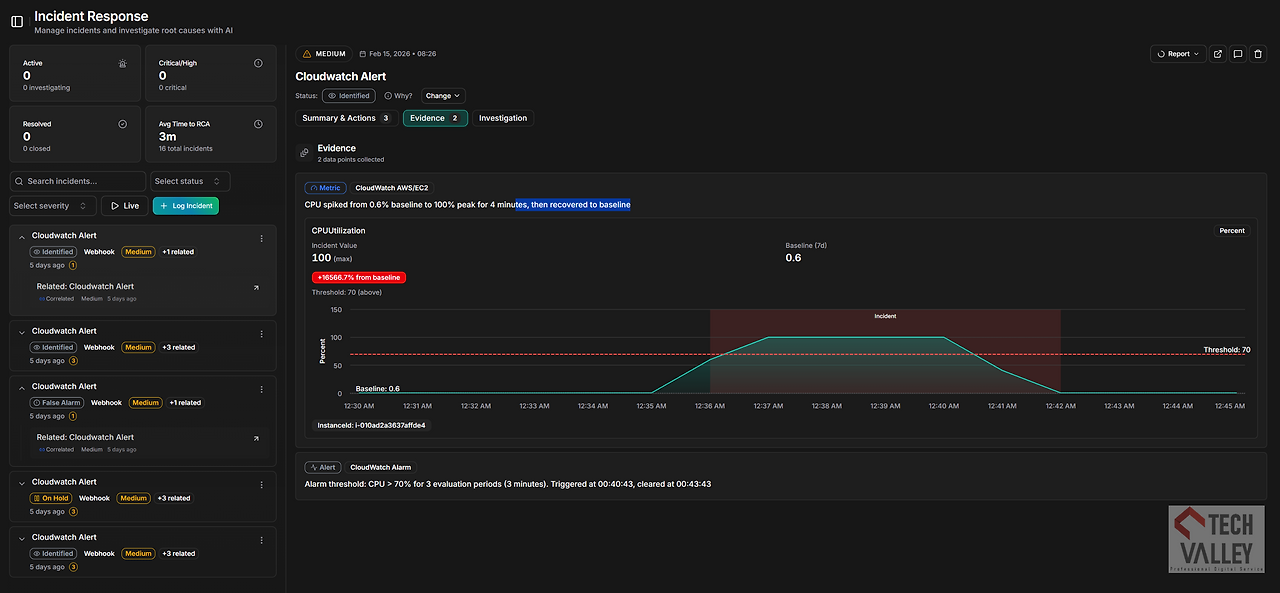Click the Alarm threshold description text

click(x=509, y=484)
